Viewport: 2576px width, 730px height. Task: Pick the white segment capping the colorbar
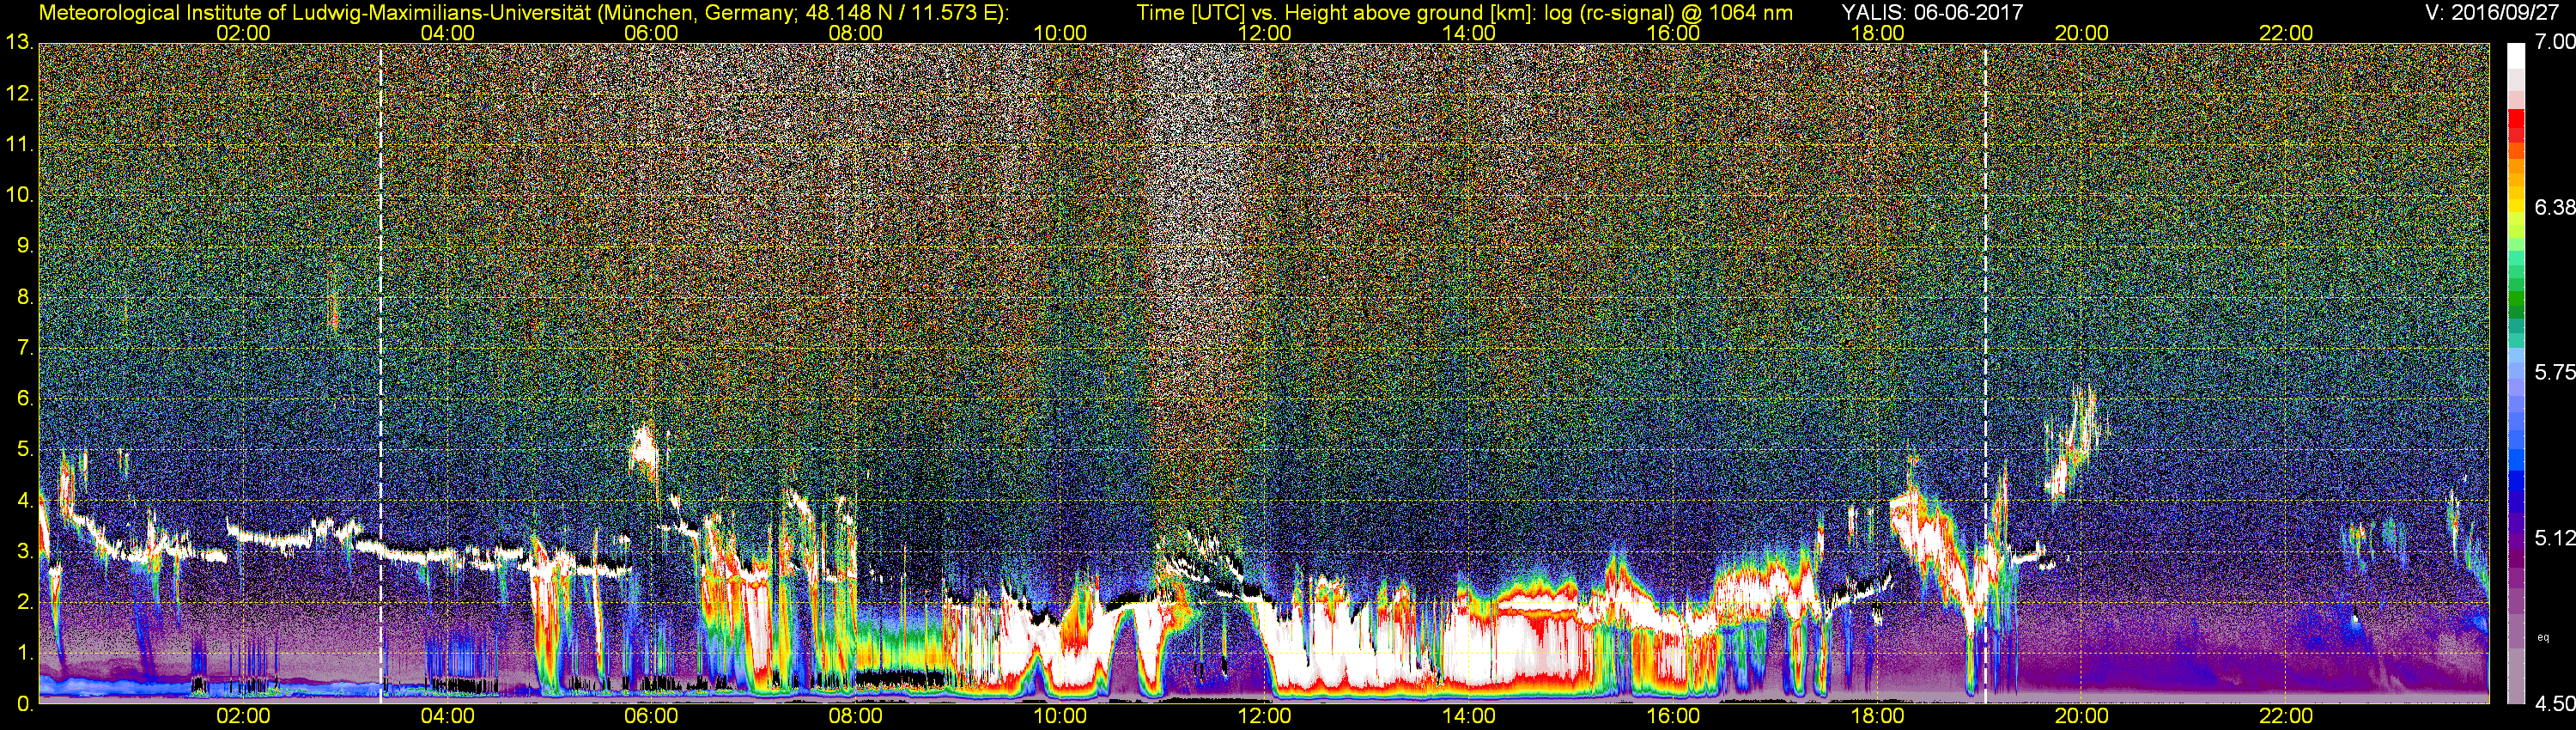click(x=2517, y=56)
